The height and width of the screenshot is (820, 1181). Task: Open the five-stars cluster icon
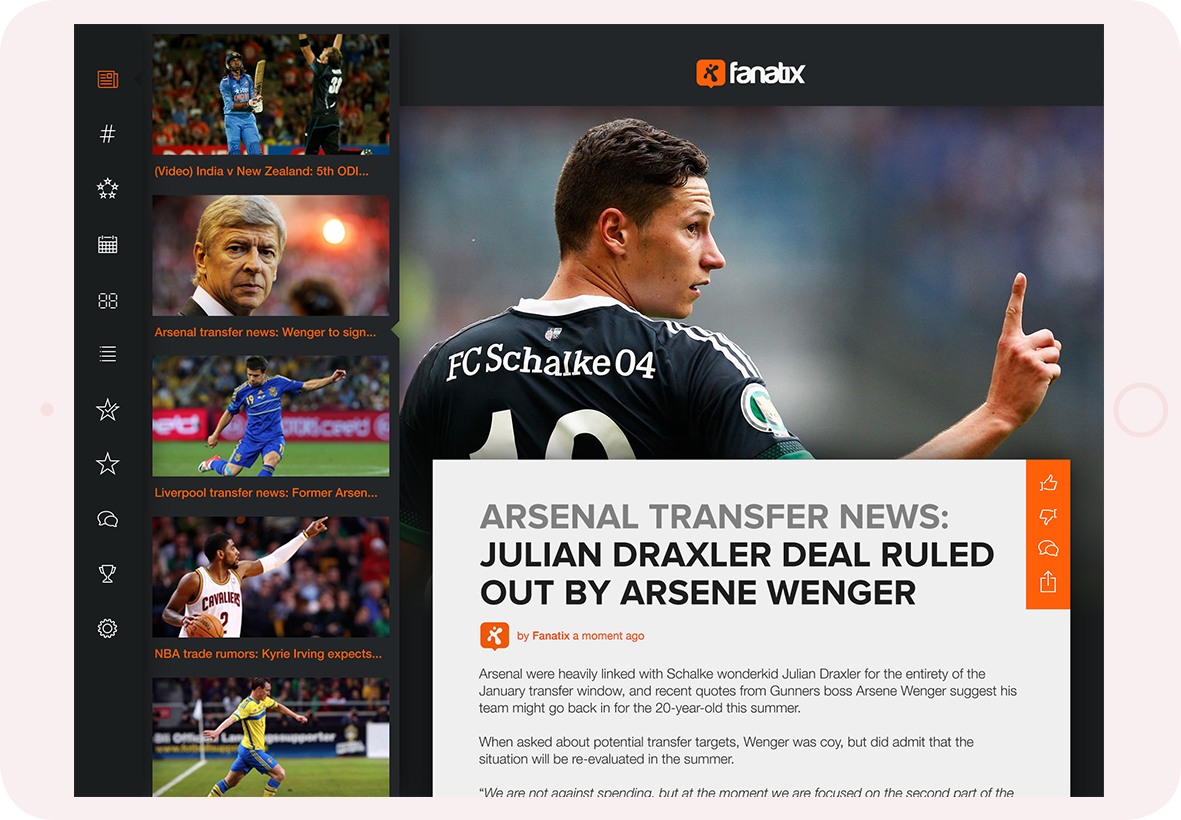[x=108, y=188]
